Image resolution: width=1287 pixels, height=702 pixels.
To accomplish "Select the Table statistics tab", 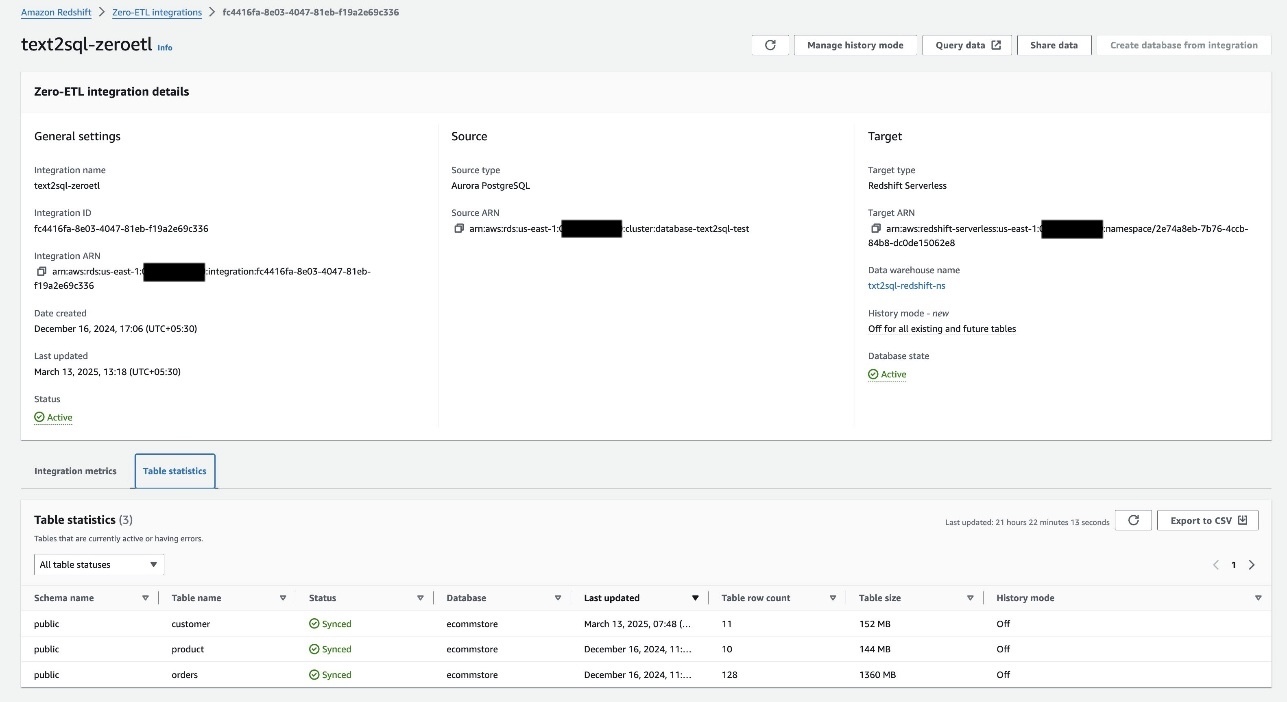I will click(175, 471).
